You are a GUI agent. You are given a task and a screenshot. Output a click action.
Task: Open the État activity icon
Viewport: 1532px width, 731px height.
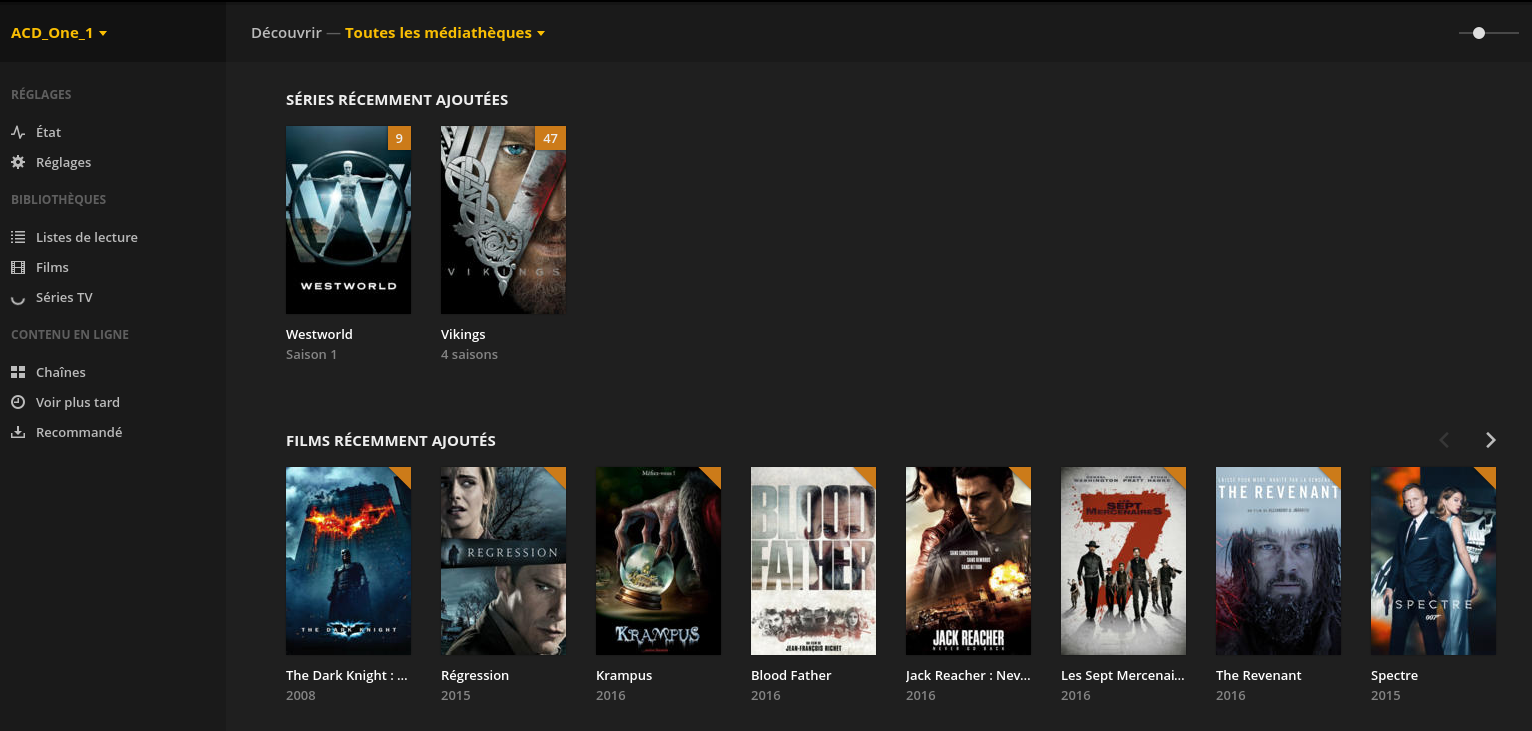(x=17, y=132)
